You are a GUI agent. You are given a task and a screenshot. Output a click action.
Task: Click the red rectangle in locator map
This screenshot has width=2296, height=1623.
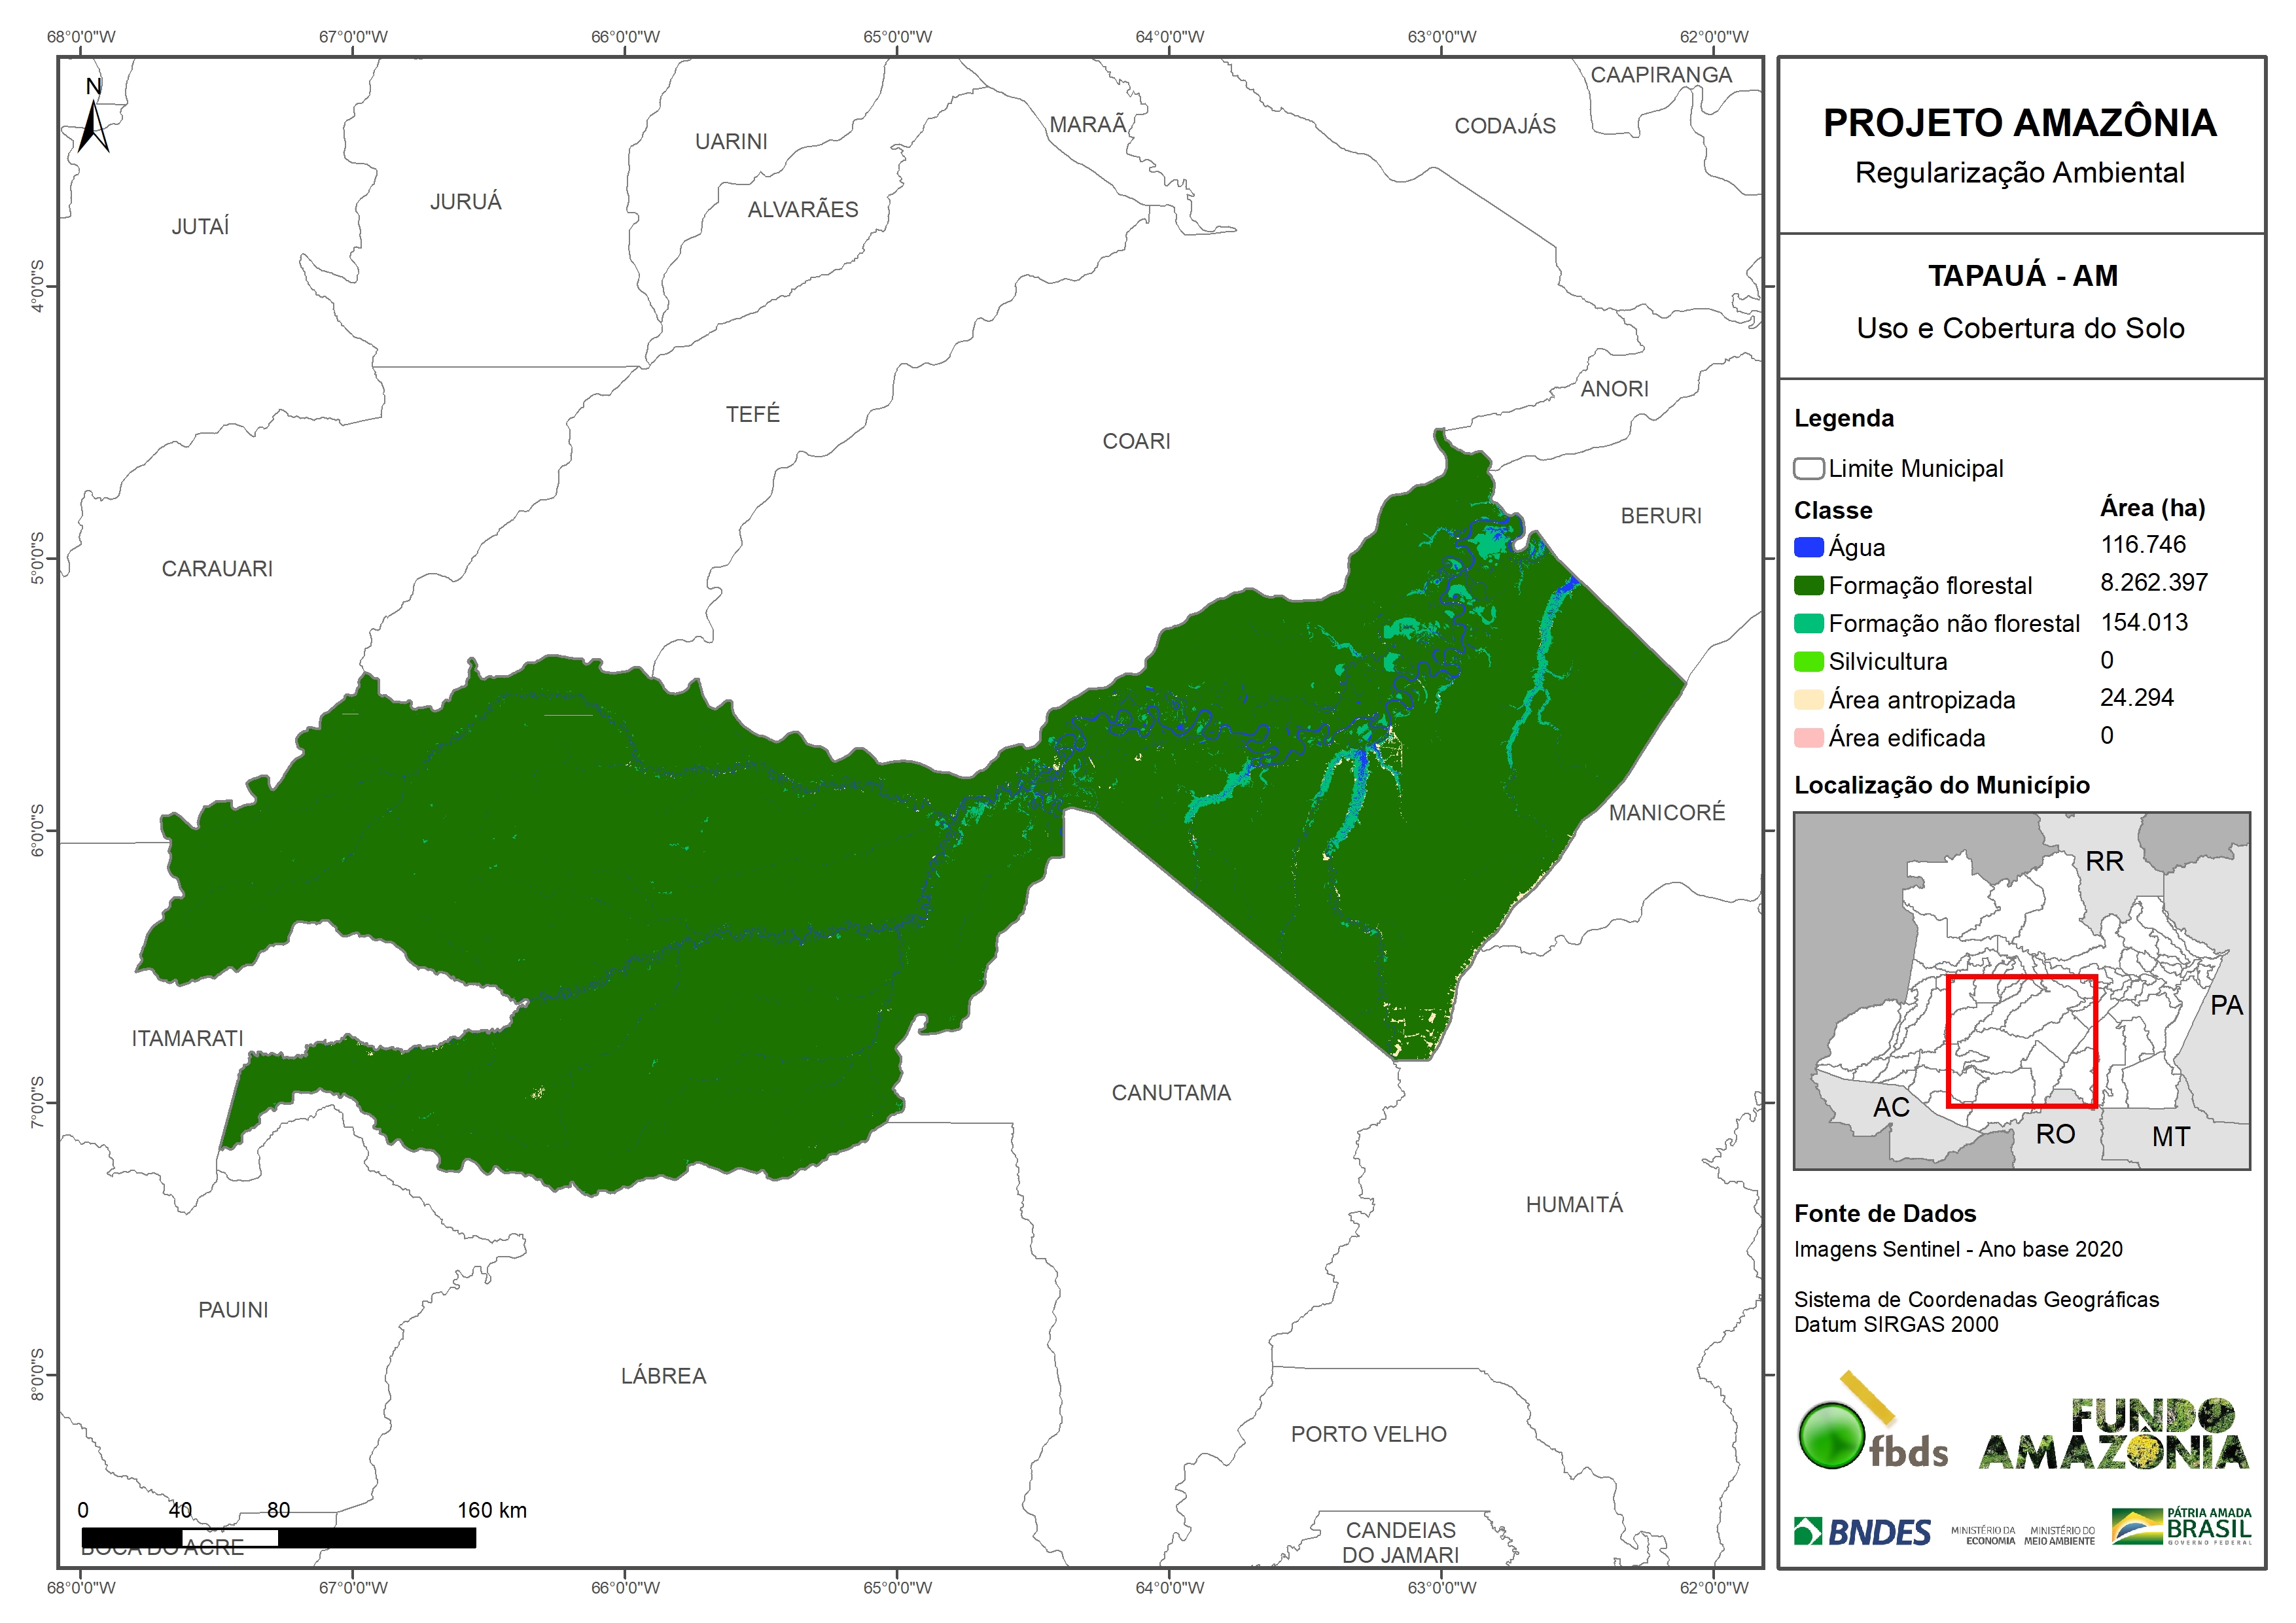(2021, 1041)
